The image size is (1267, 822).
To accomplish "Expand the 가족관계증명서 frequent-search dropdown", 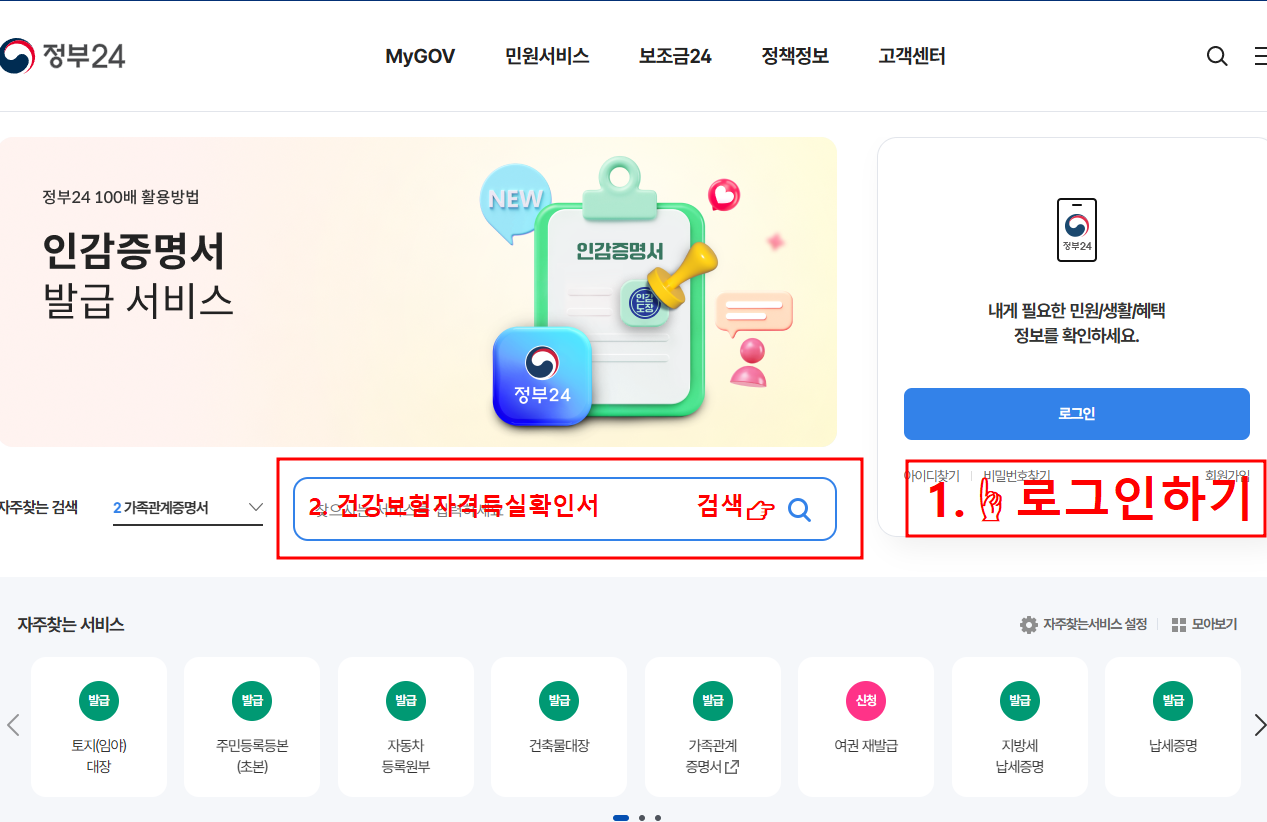I will point(188,508).
